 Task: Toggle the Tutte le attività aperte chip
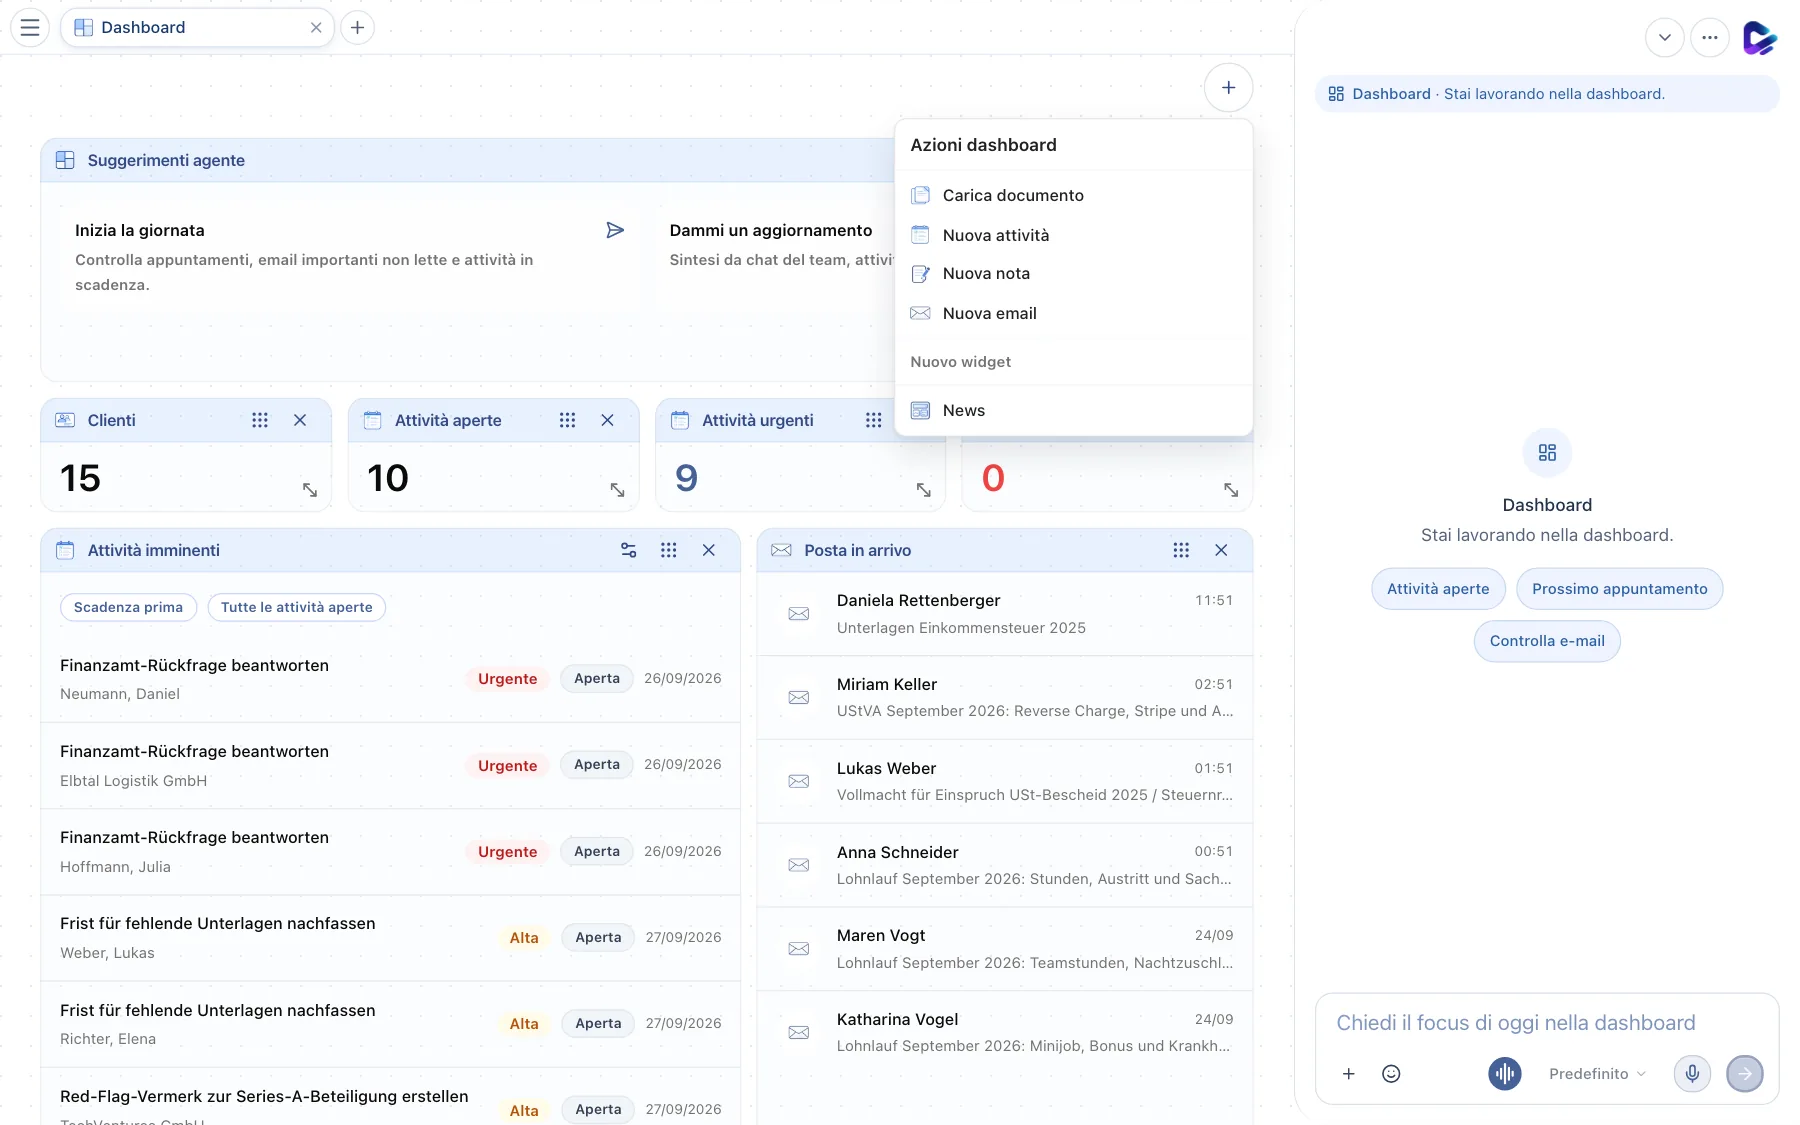tap(296, 607)
